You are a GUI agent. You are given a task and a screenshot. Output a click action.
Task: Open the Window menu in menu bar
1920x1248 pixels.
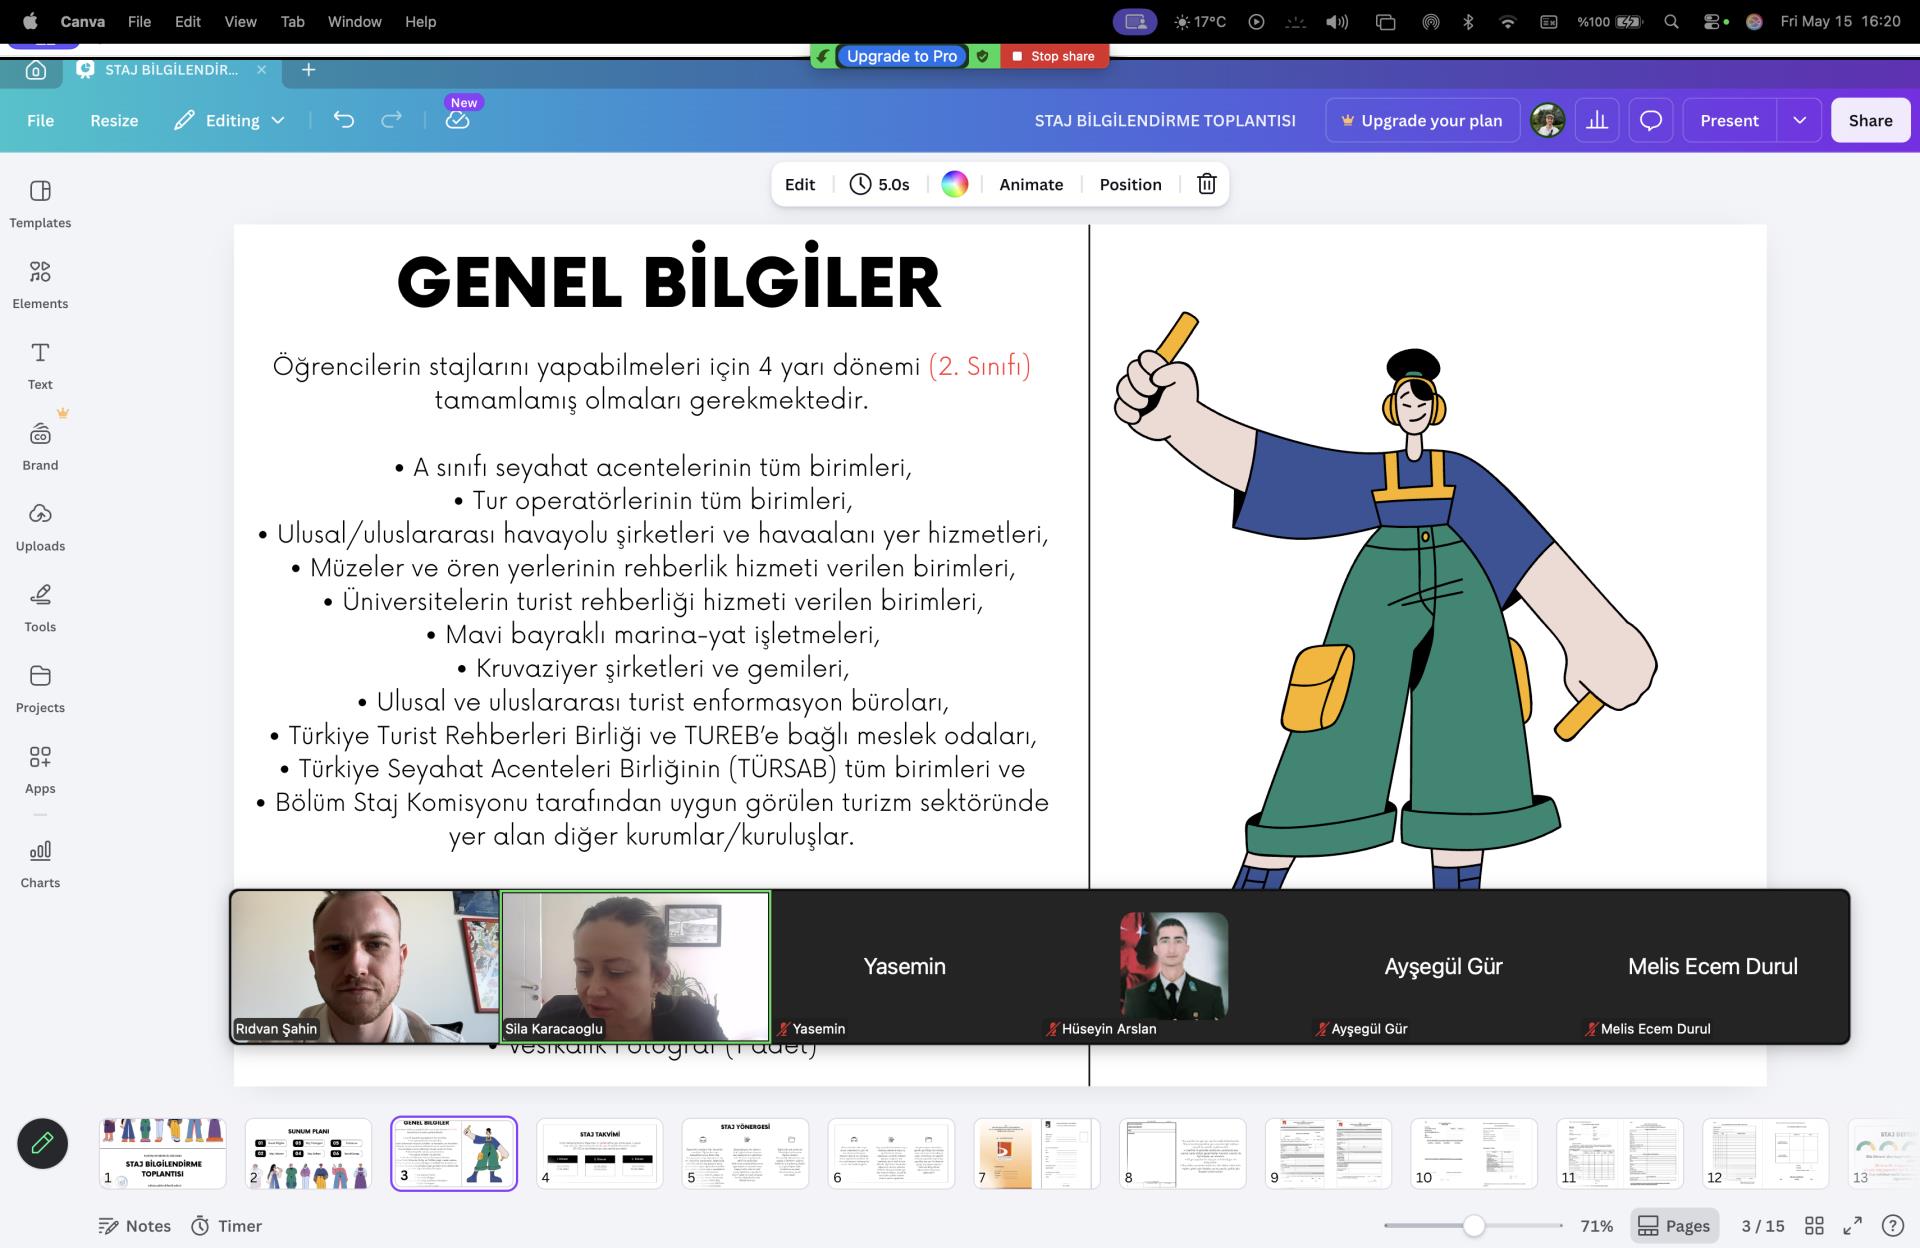354,21
